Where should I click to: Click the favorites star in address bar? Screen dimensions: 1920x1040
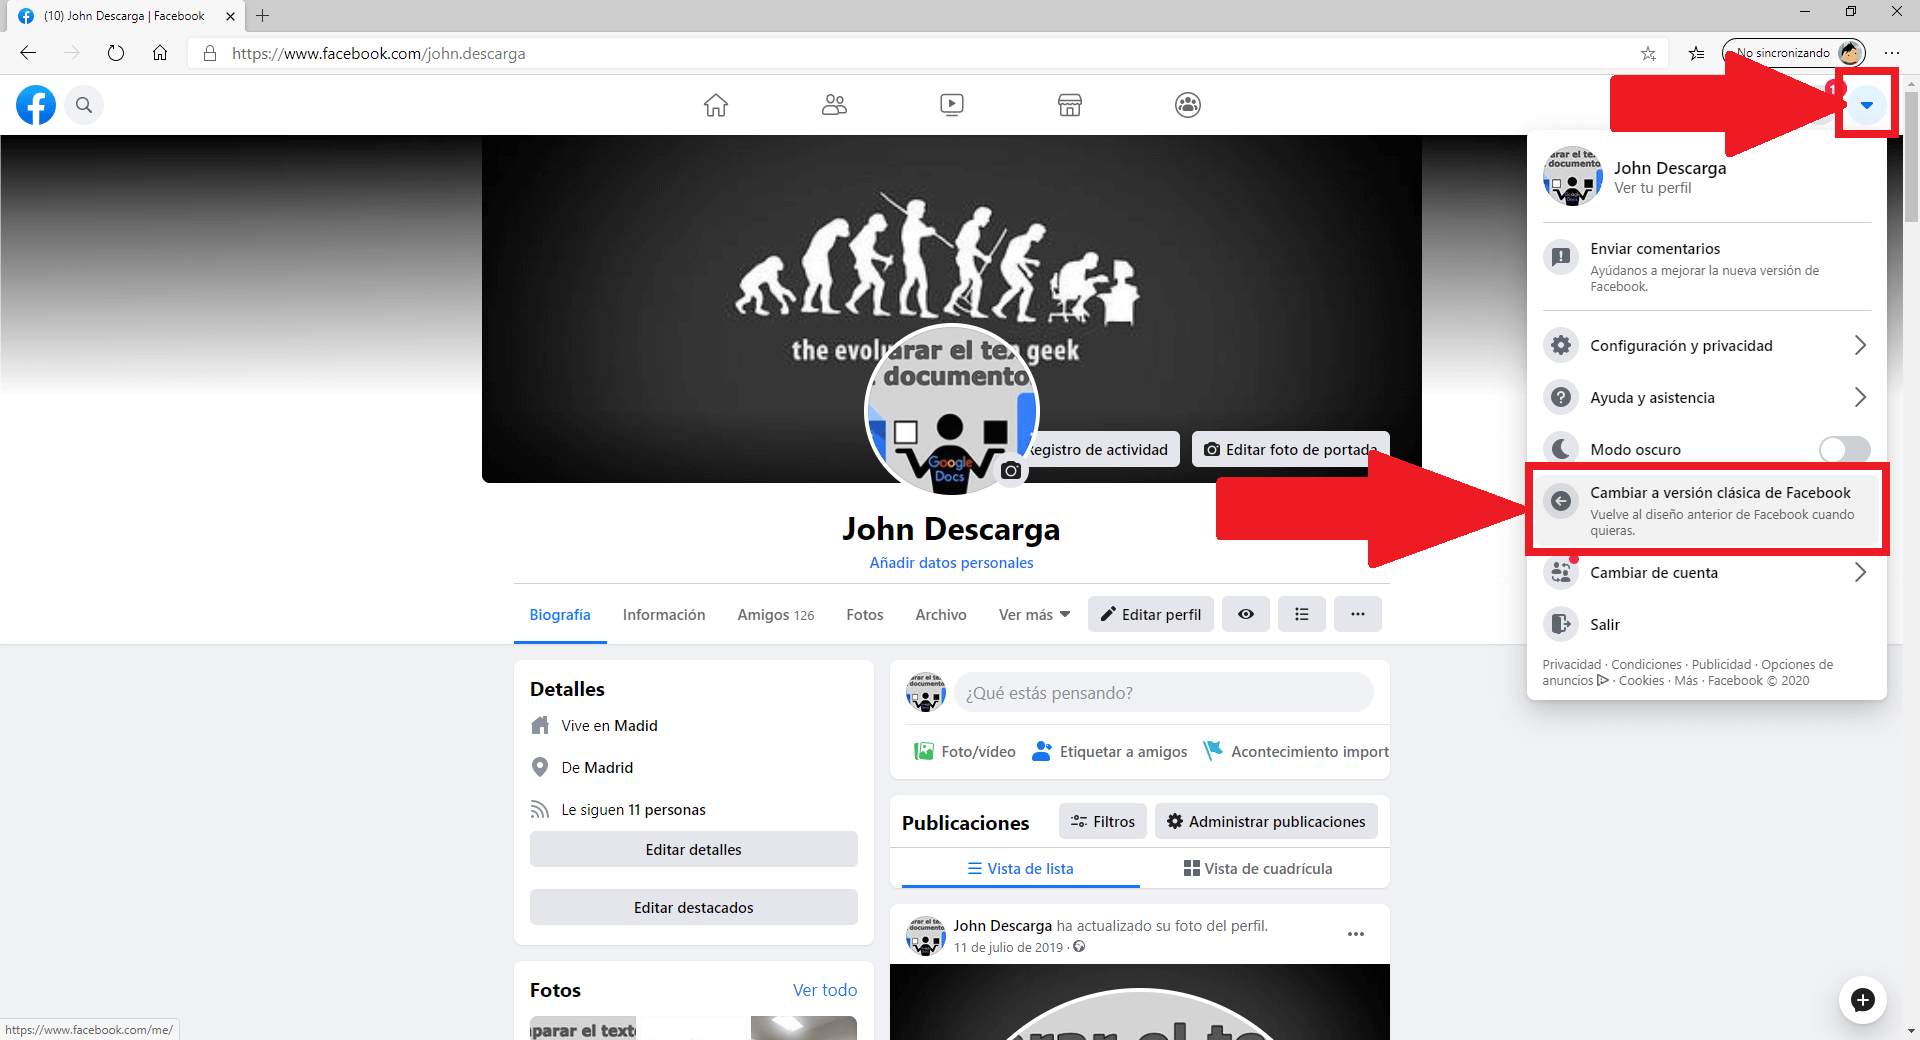pos(1648,54)
